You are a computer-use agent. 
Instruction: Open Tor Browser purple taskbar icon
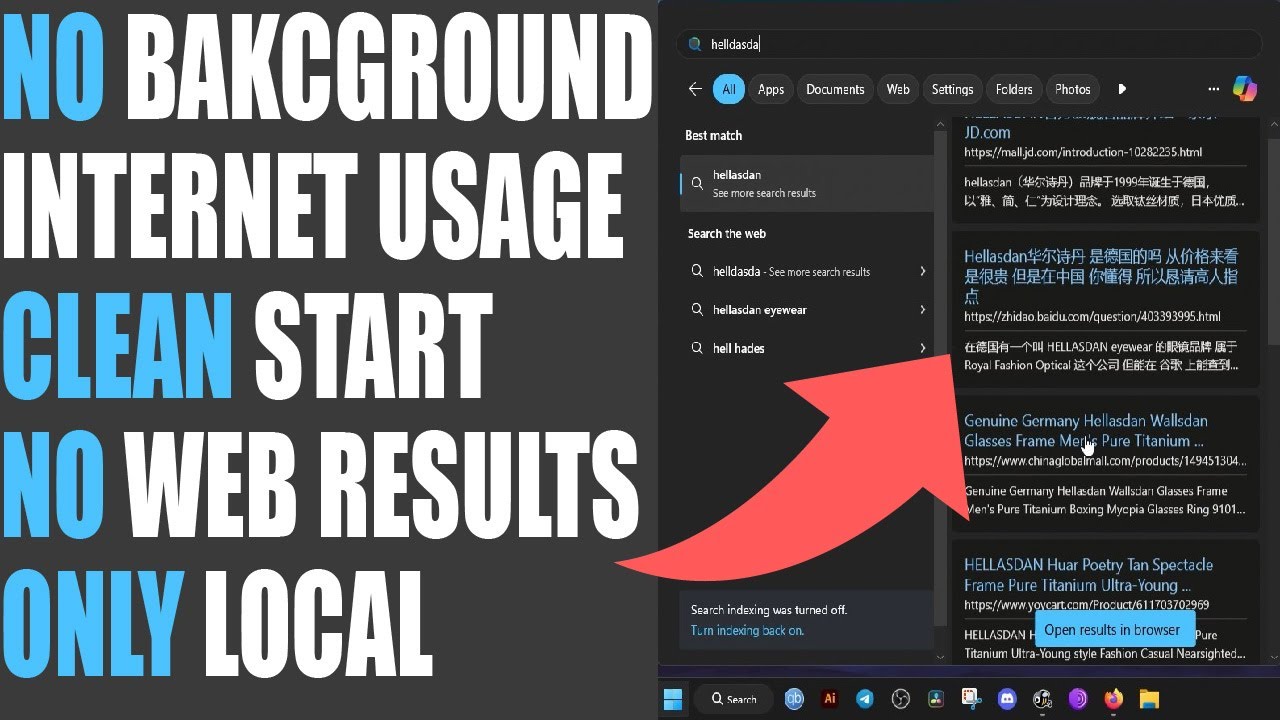(1078, 699)
